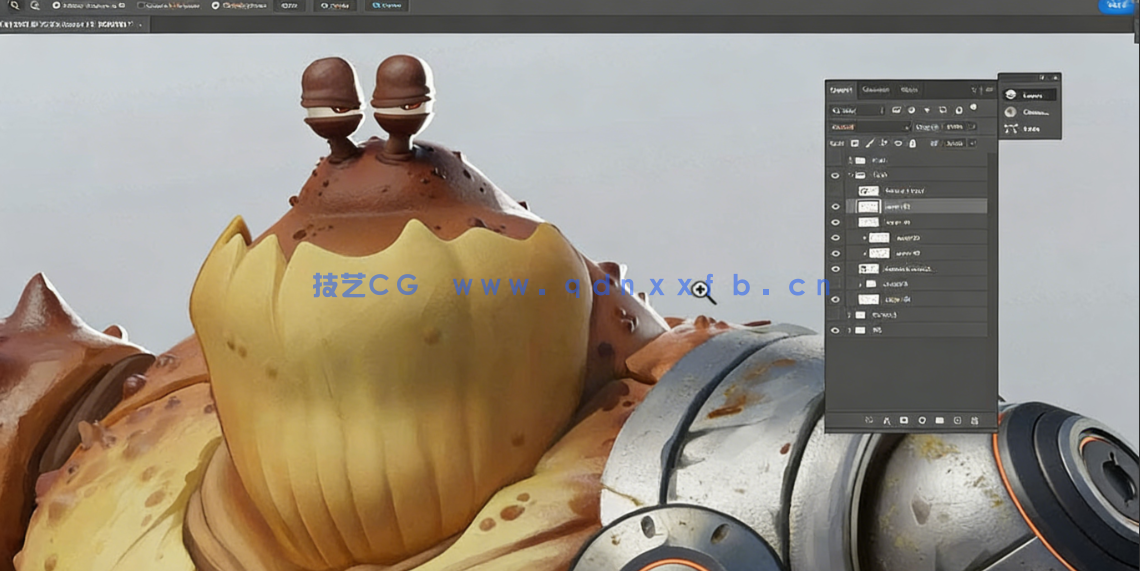This screenshot has width=1140, height=571.
Task: Hide the highlighted selected layer
Action: [835, 207]
